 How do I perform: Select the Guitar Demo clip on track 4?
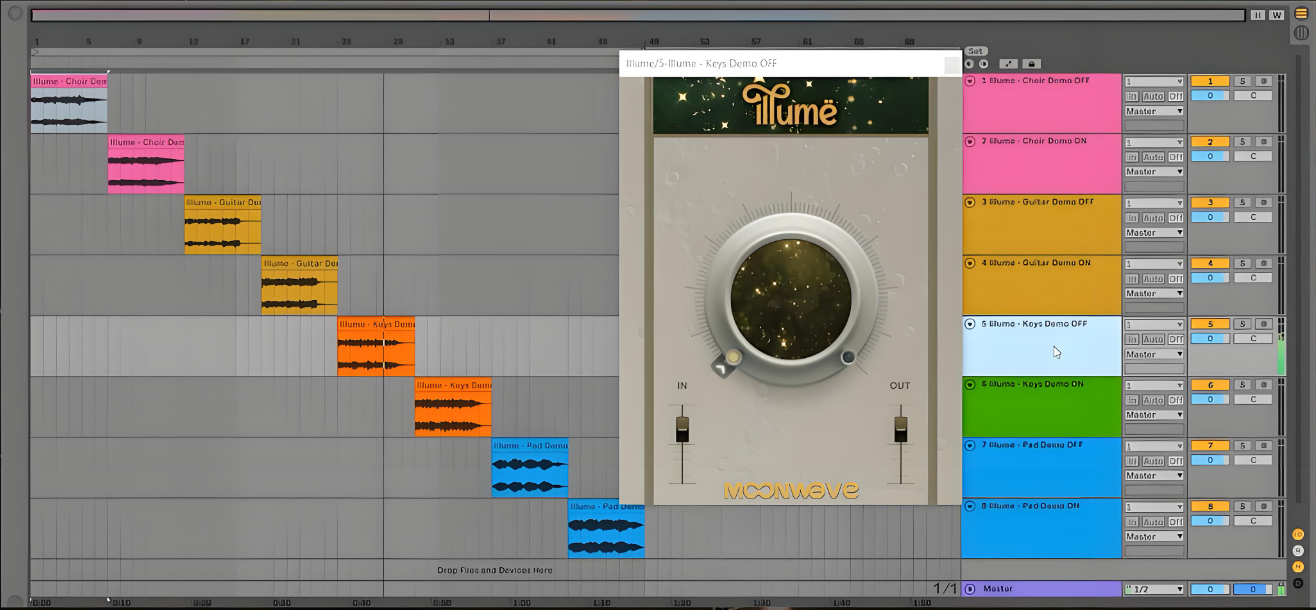tap(299, 285)
